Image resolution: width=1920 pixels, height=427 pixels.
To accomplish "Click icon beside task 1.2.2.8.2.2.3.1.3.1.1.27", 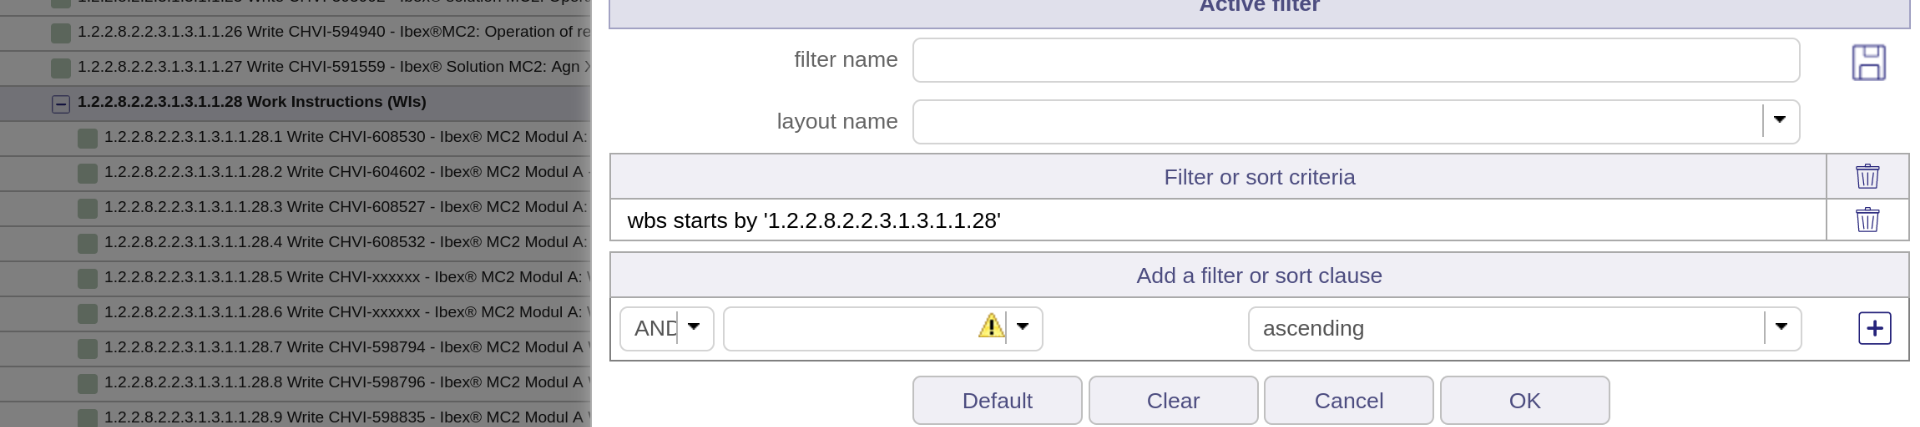I will (61, 67).
